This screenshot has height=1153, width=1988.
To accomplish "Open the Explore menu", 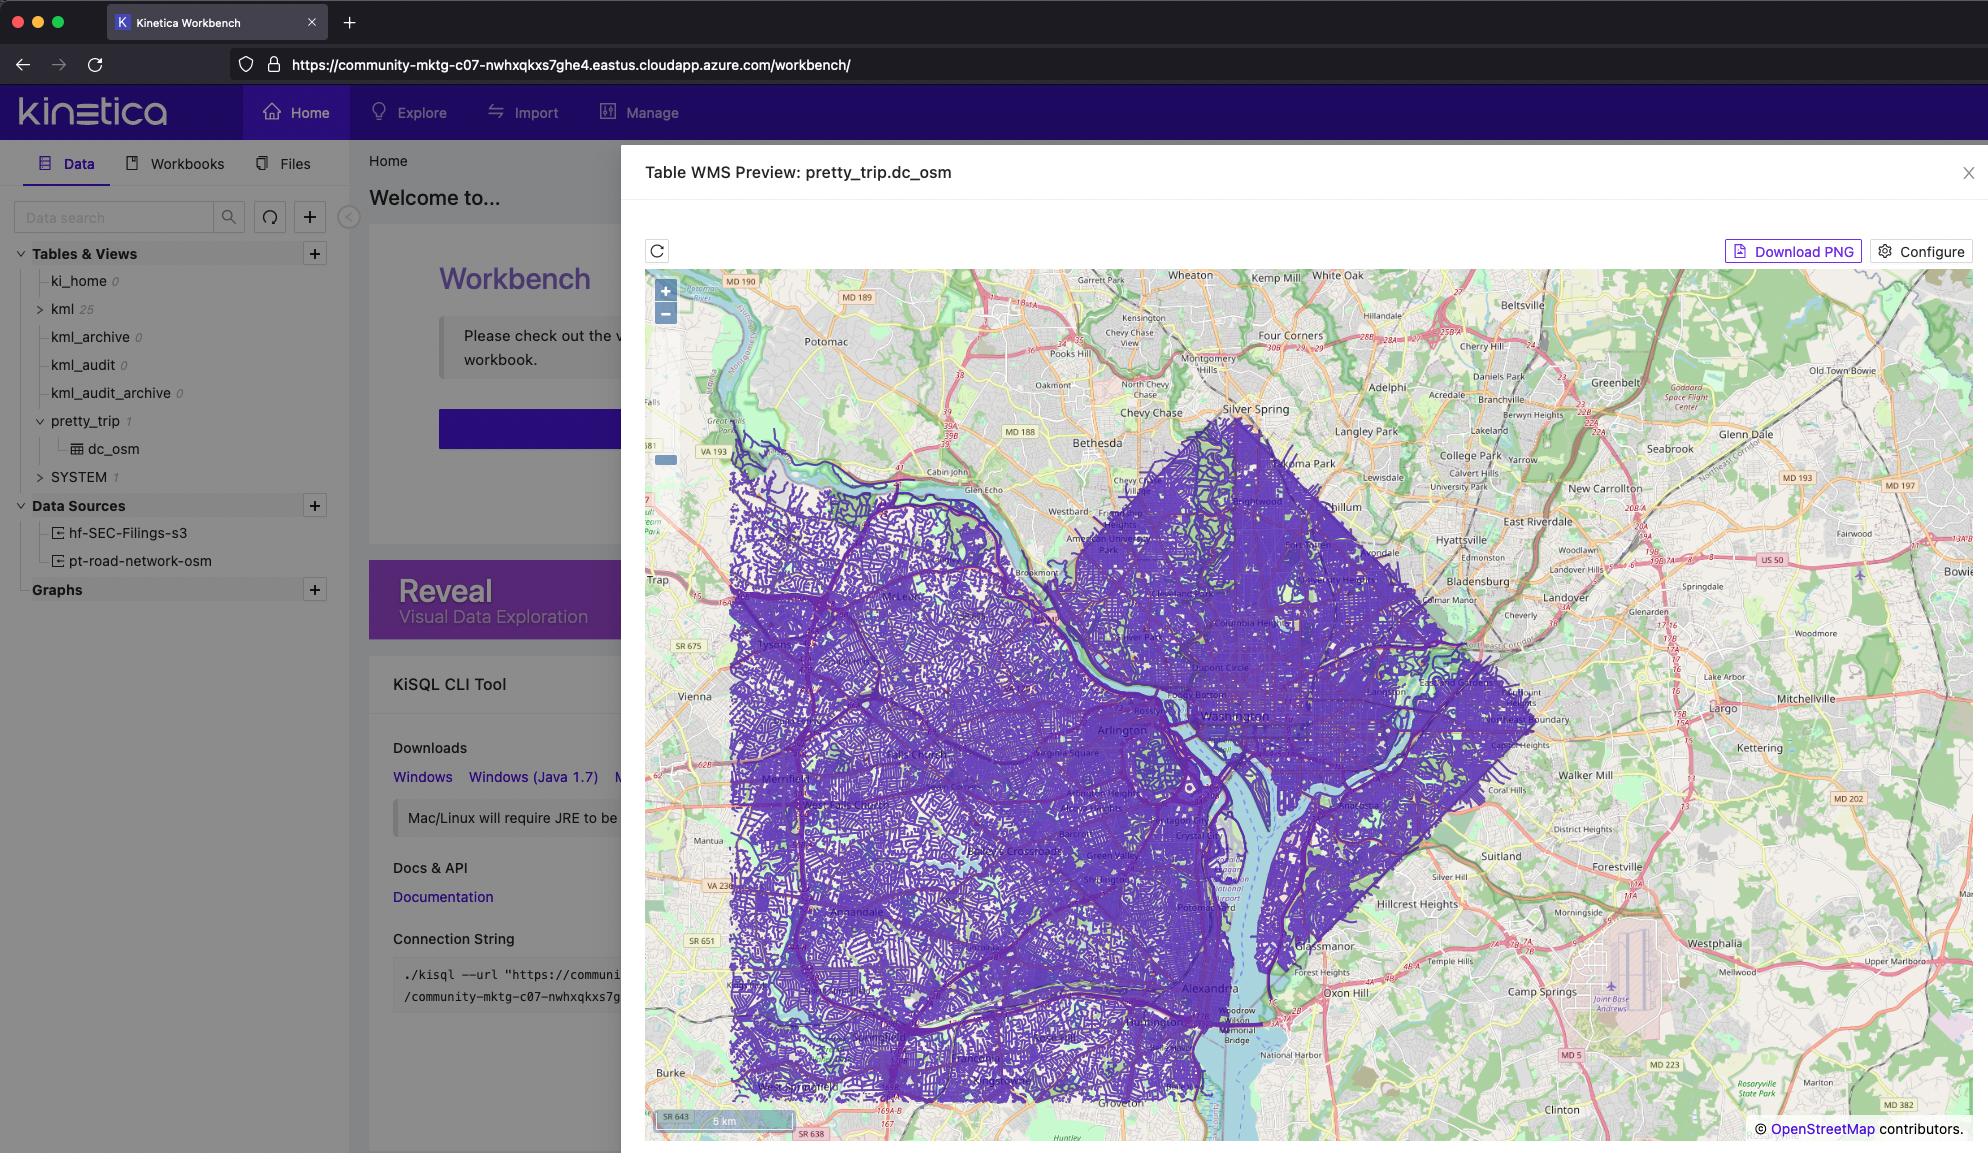I will click(409, 113).
